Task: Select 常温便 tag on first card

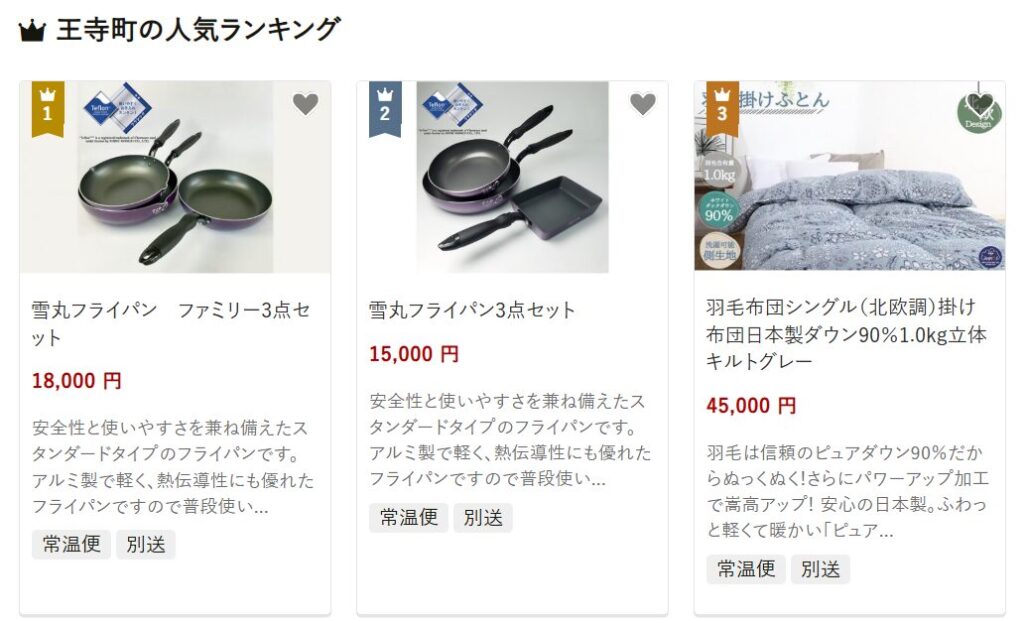Action: tap(72, 544)
